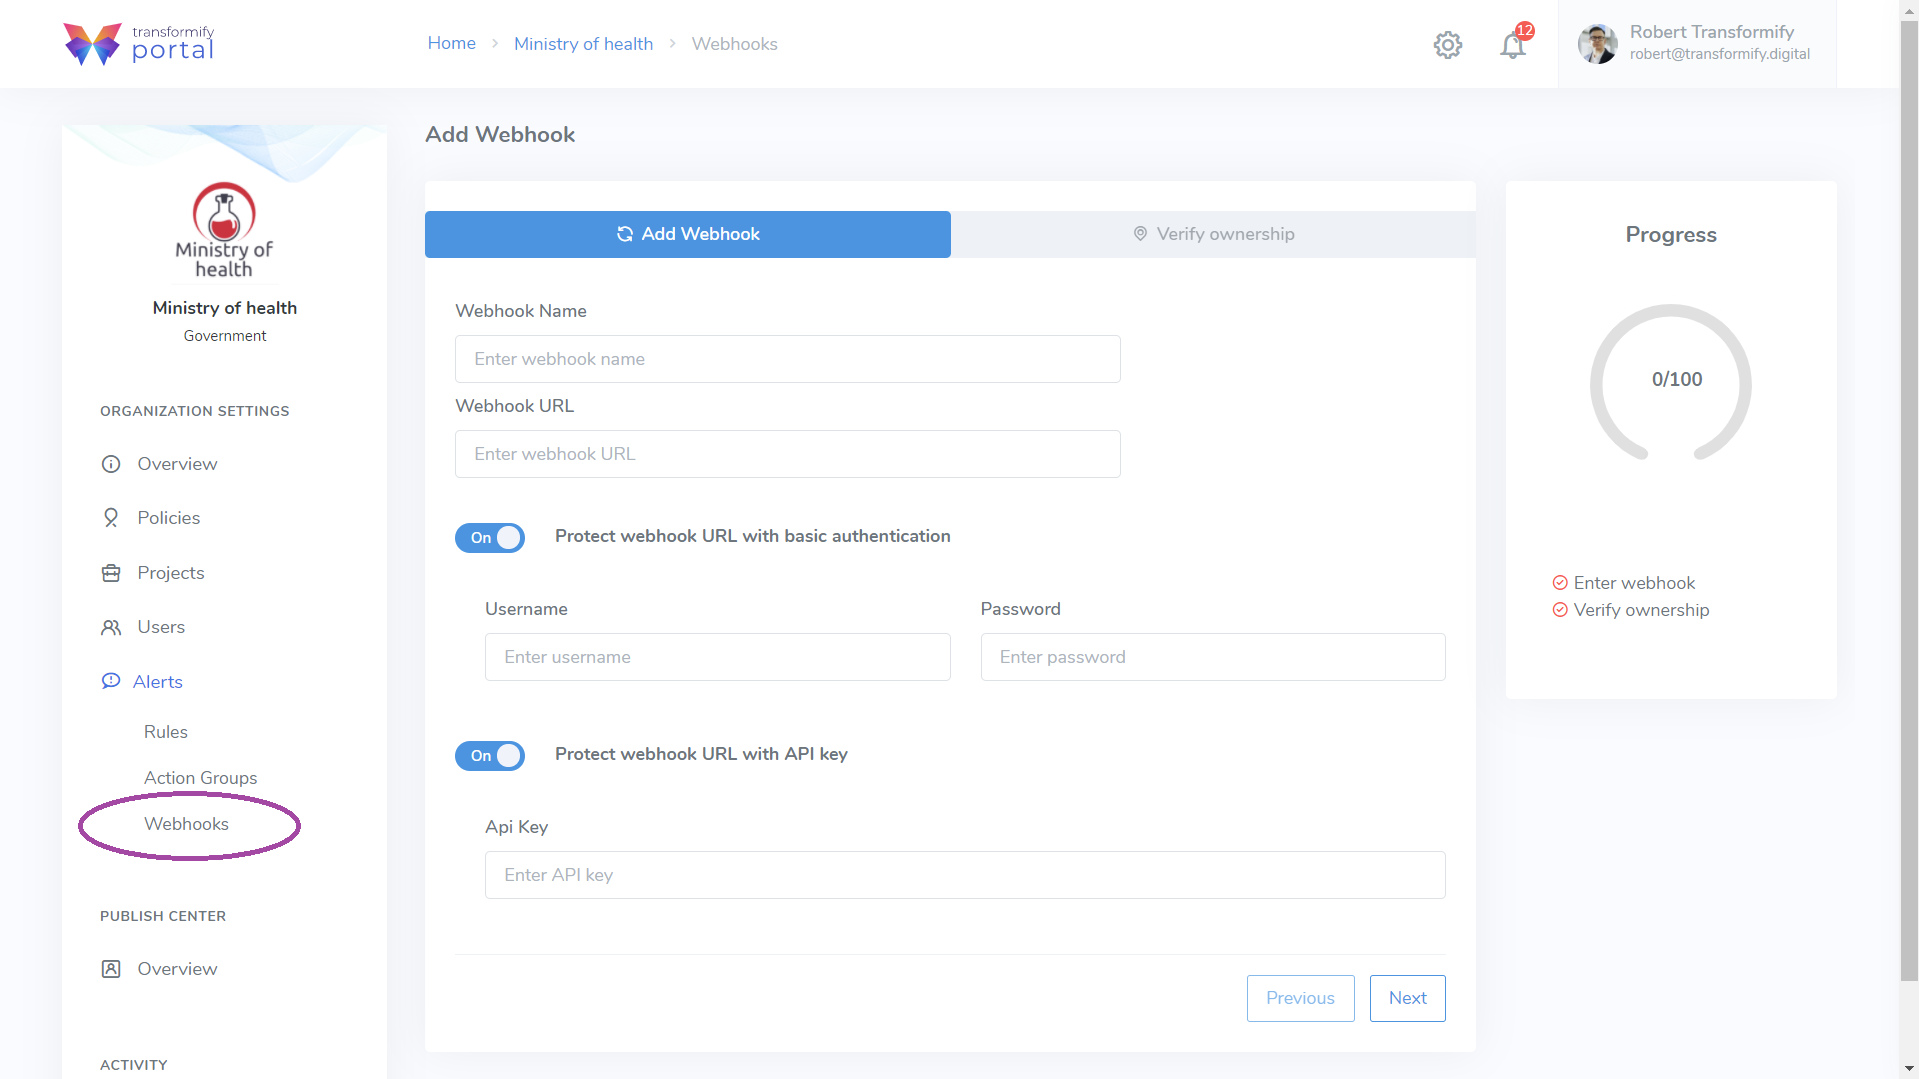Click the 0/100 progress circle

point(1671,381)
